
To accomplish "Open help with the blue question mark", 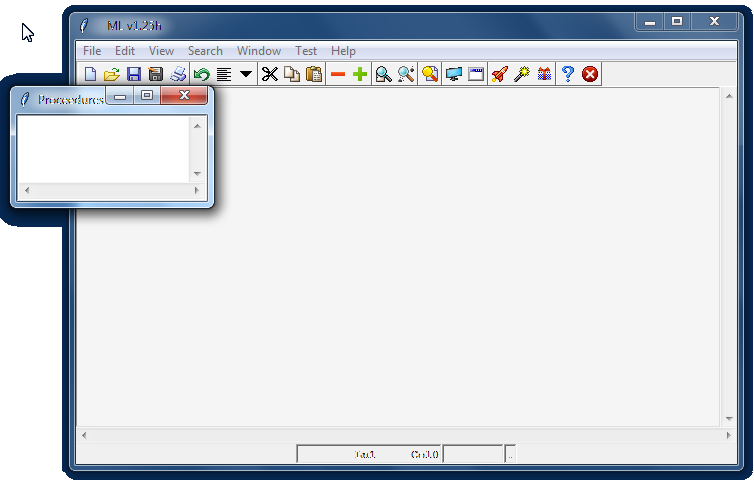I will point(567,74).
